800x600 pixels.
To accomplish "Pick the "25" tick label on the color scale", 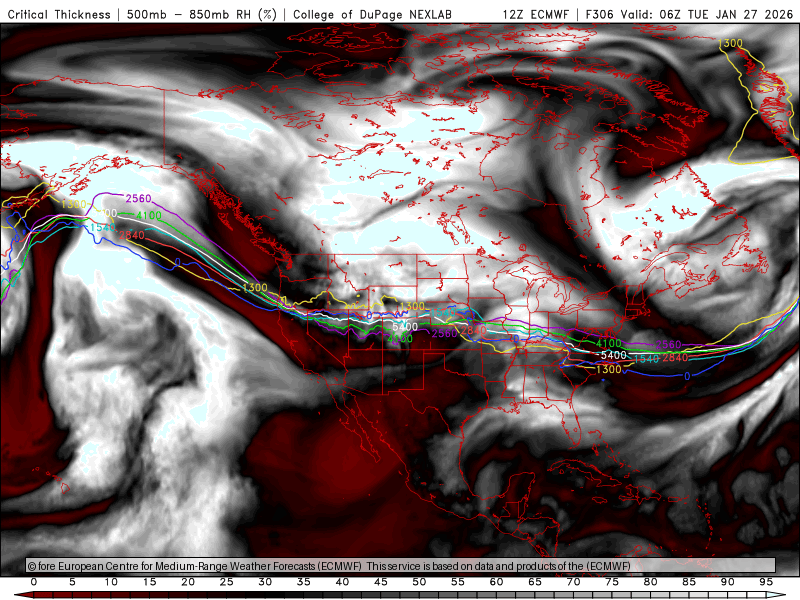I will coord(227,582).
